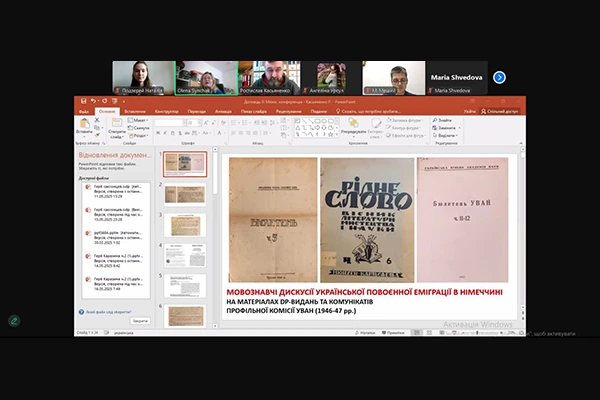Image resolution: width=600 pixels, height=400 pixels.
Task: Select slide 2 thumbnail
Action: [185, 194]
